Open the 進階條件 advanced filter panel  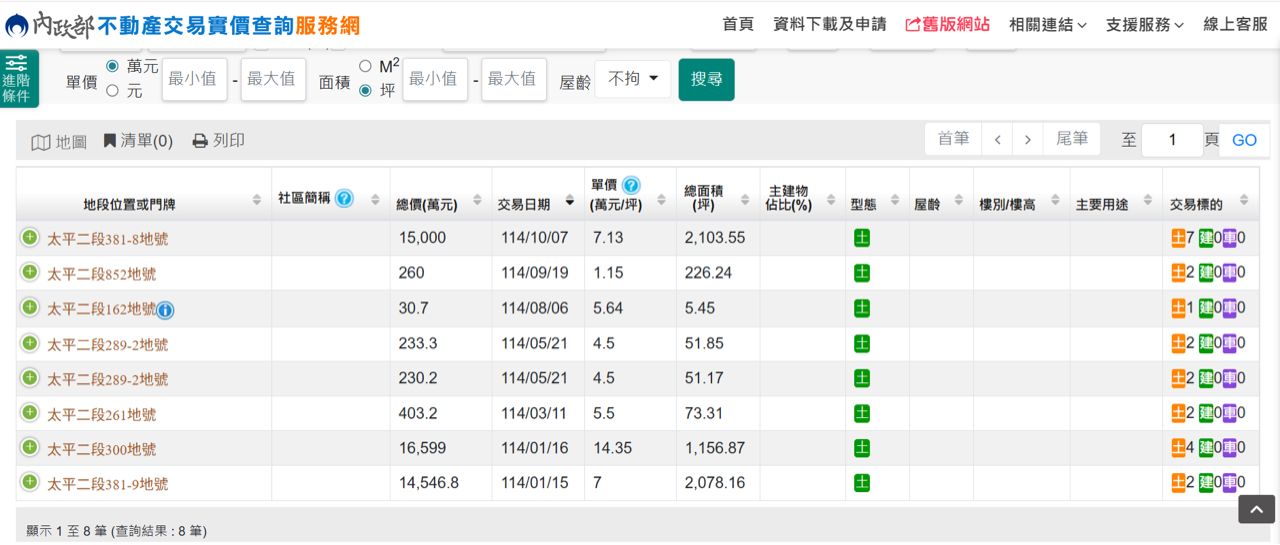[17, 79]
